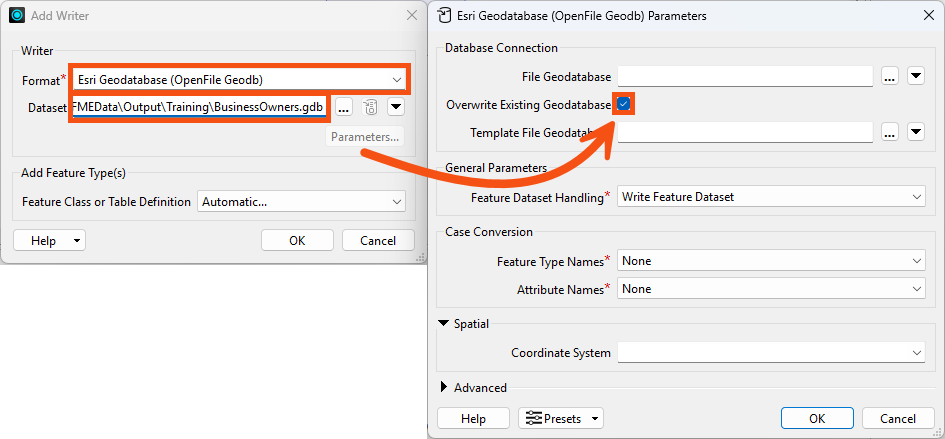Open the Feature Dataset Handling dropdown

pos(771,197)
